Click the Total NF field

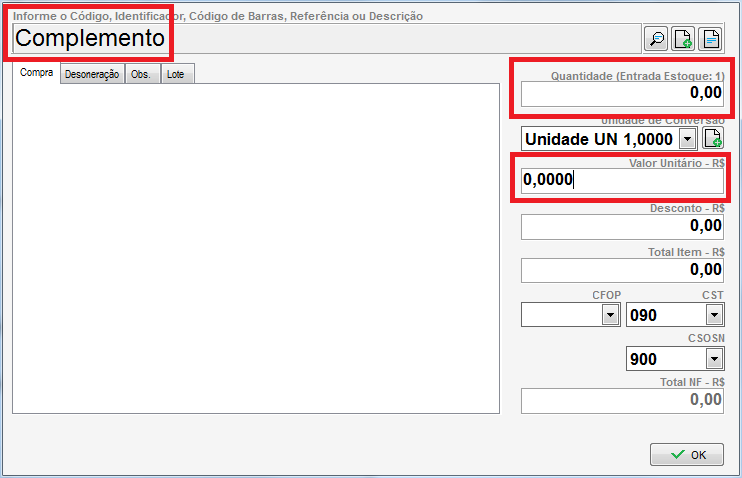pyautogui.click(x=621, y=400)
